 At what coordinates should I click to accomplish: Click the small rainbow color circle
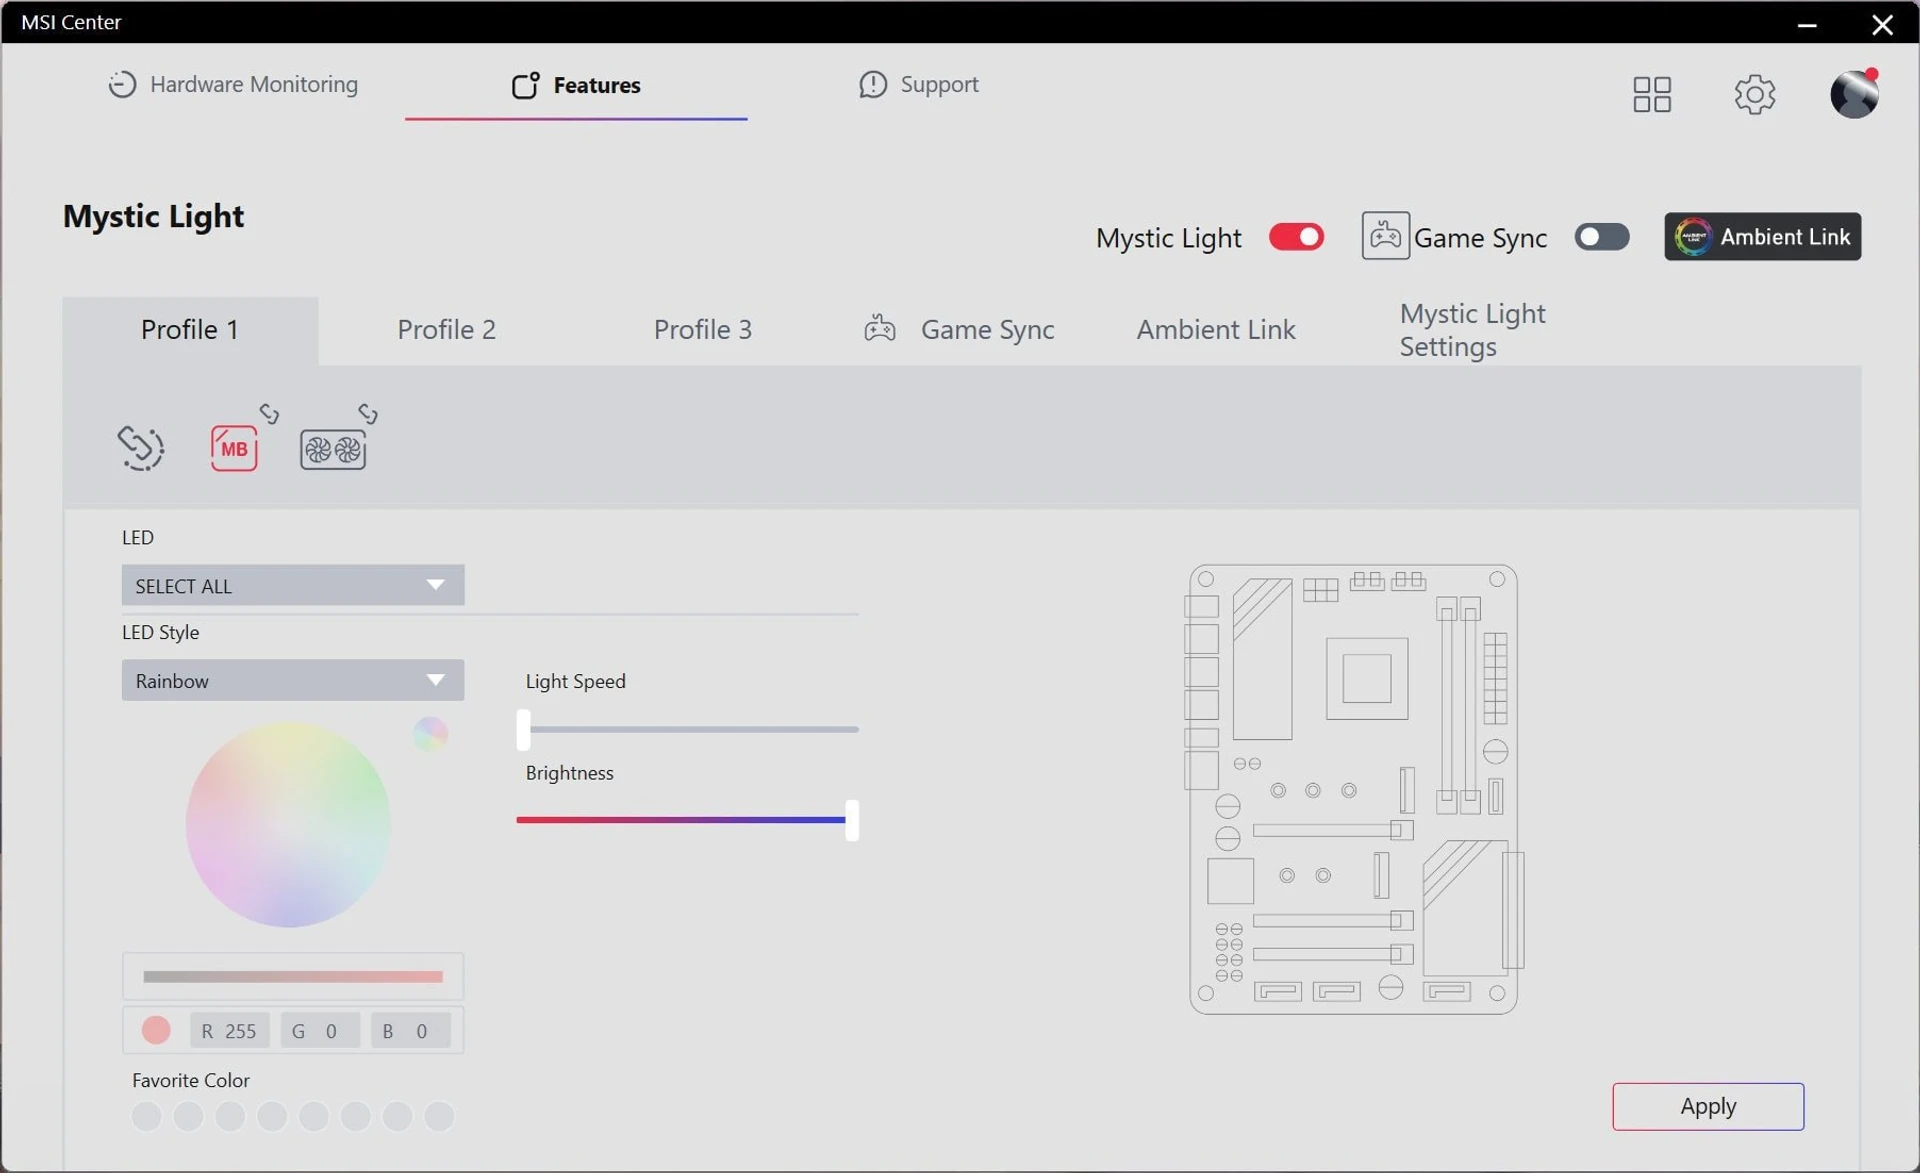(430, 734)
